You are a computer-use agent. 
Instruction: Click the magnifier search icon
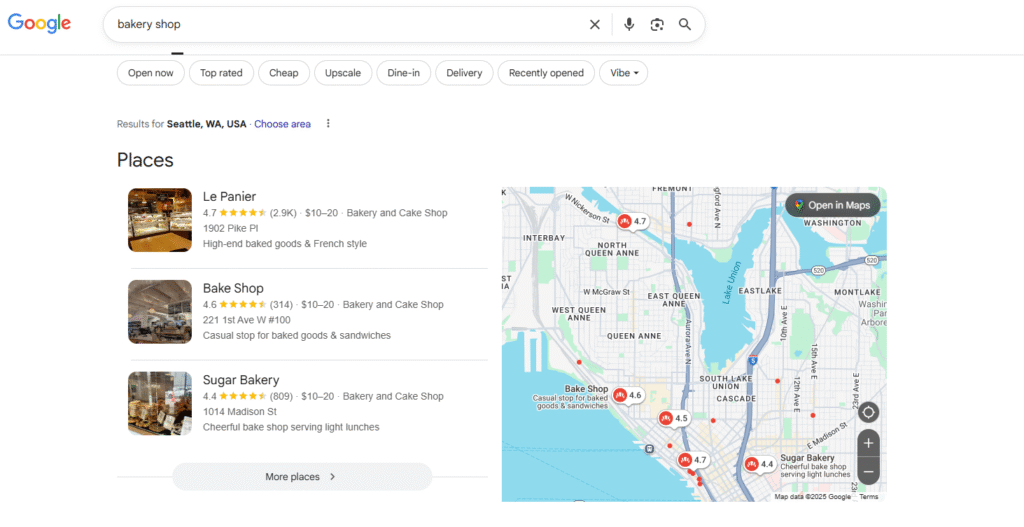coord(684,25)
